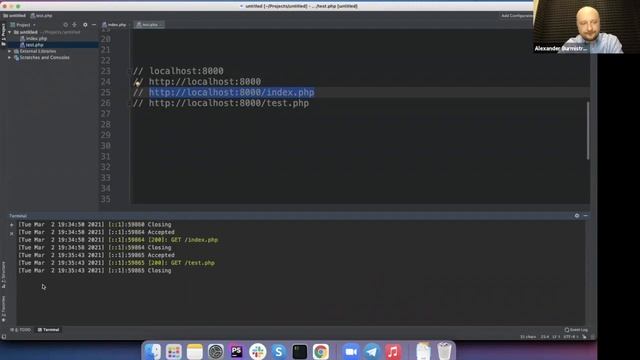Select index.php in the project tree

point(33,38)
